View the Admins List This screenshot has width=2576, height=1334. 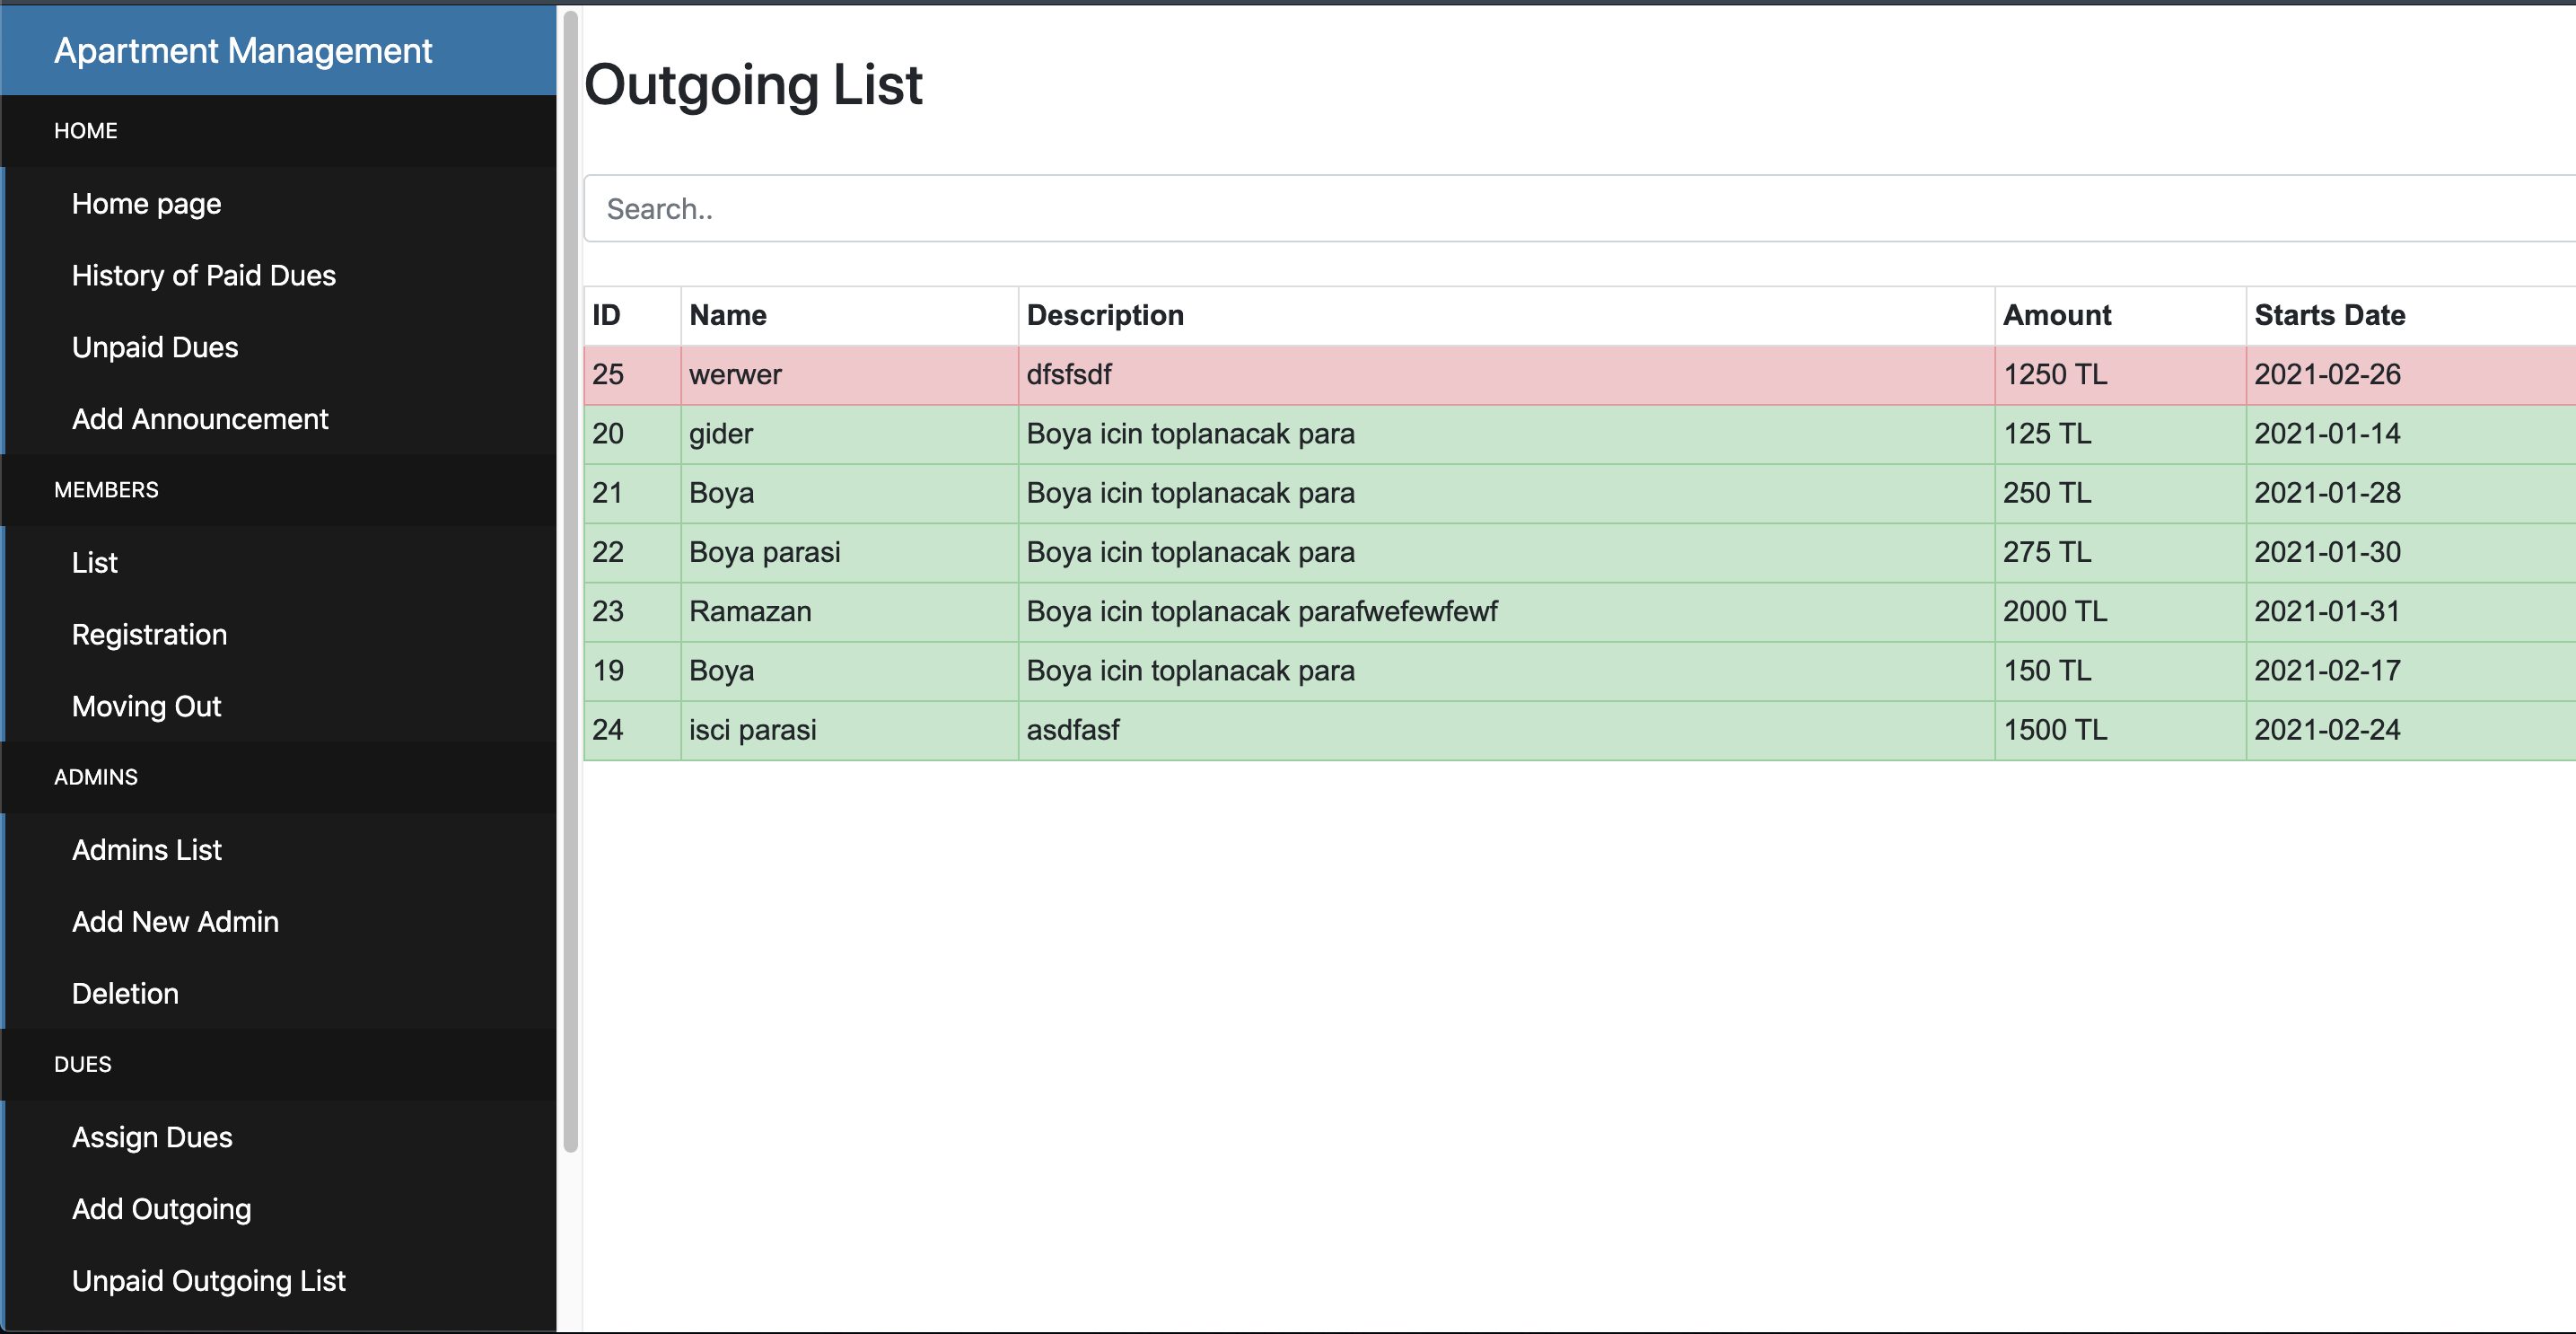tap(146, 850)
